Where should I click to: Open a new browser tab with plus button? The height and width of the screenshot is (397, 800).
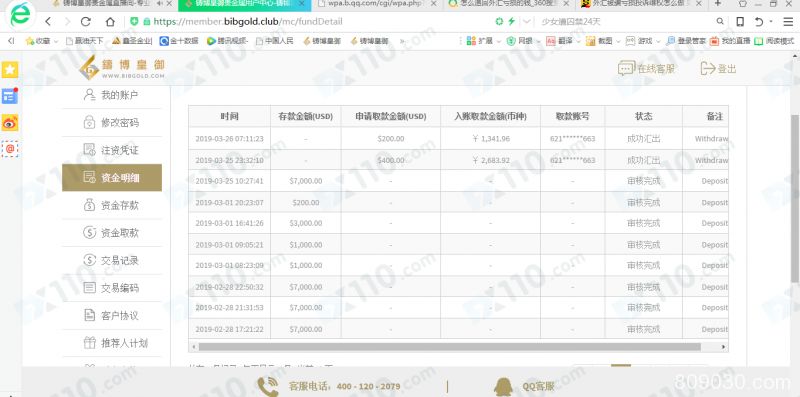(718, 4)
